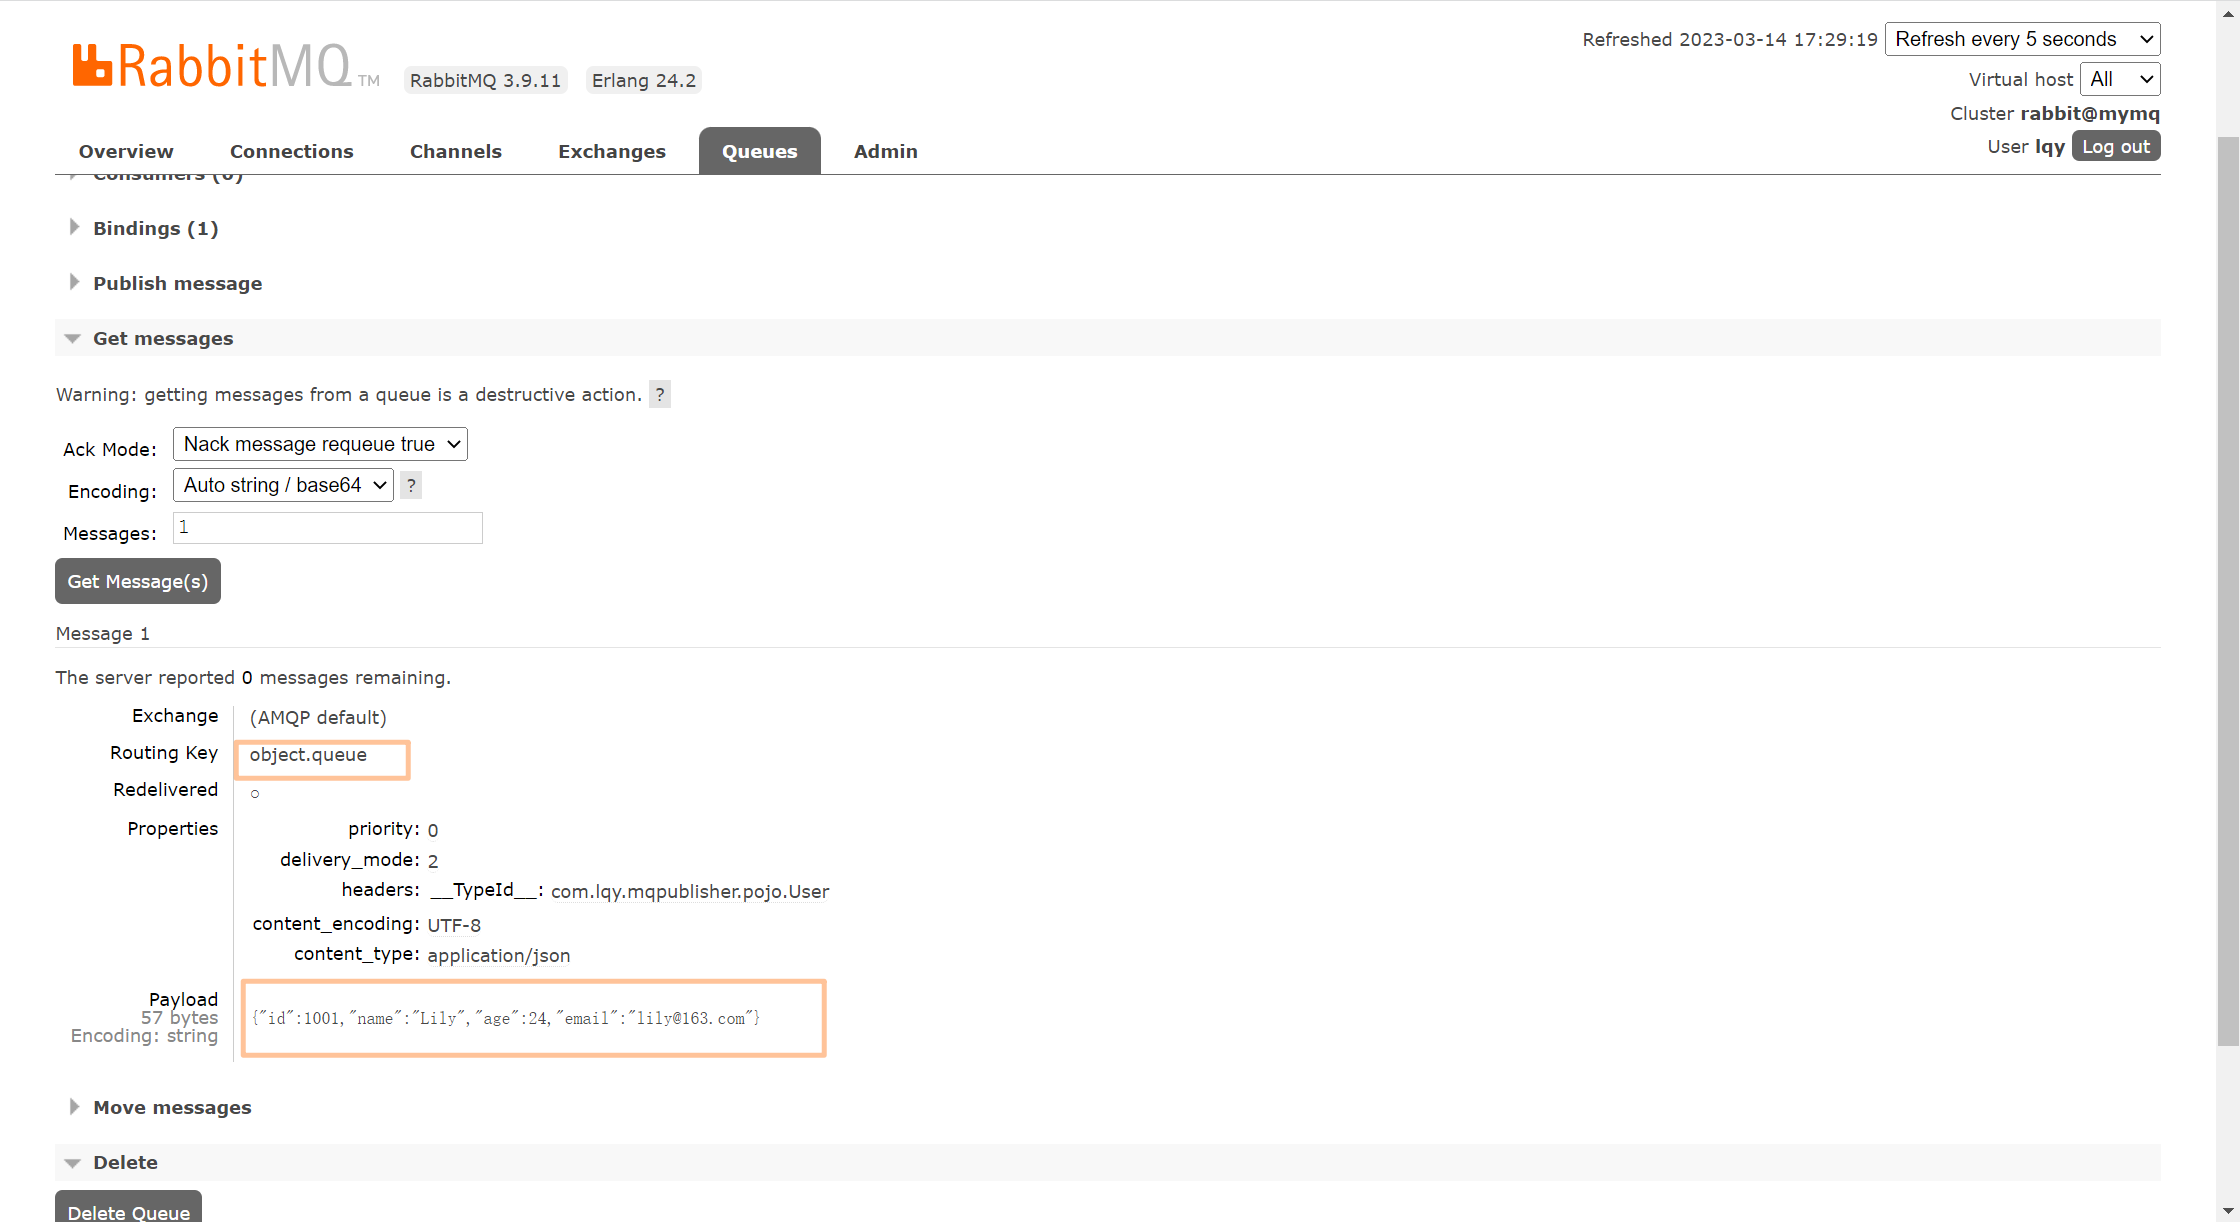Click the help icon beside destructive warning
The width and height of the screenshot is (2240, 1222).
coord(659,394)
